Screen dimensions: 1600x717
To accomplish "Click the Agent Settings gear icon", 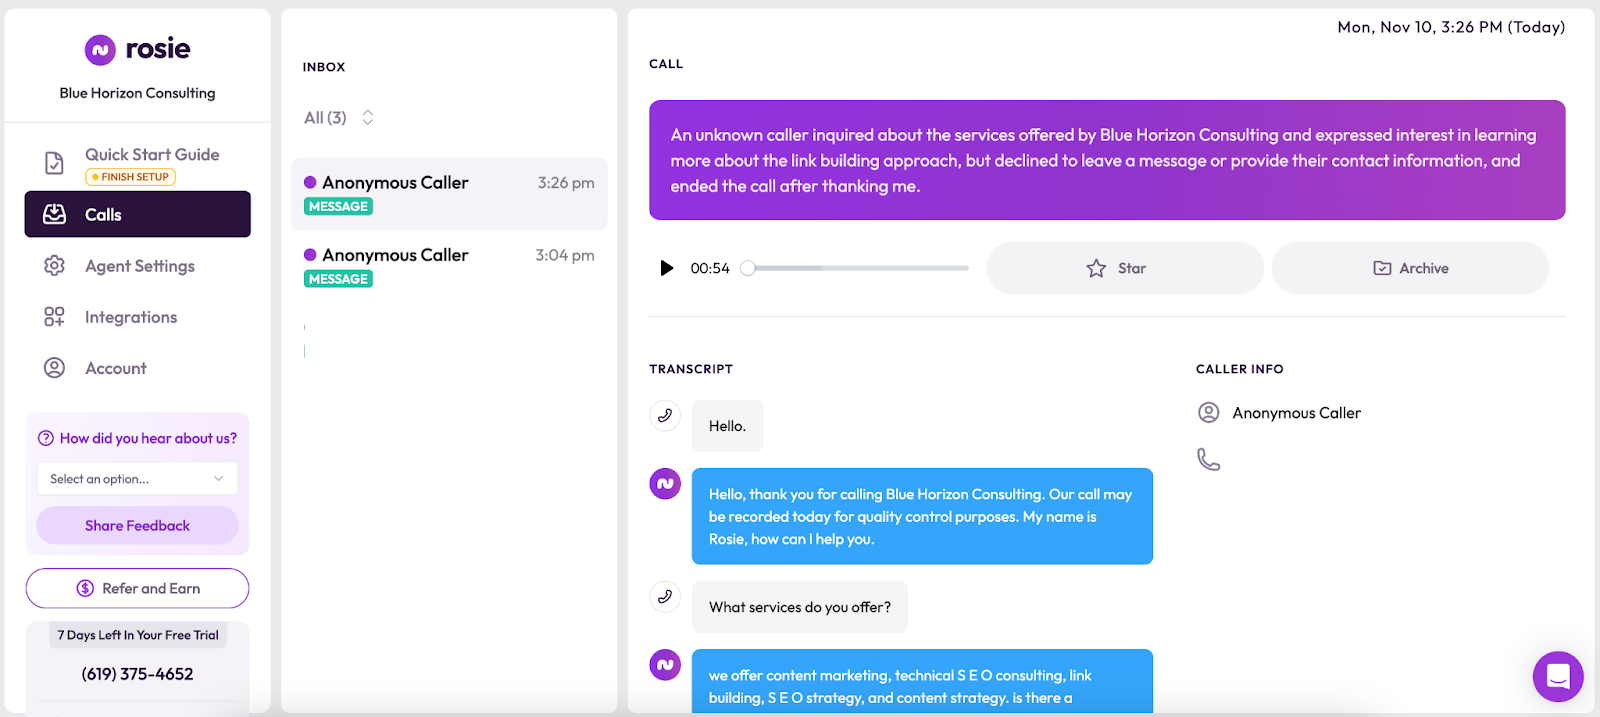I will (54, 266).
